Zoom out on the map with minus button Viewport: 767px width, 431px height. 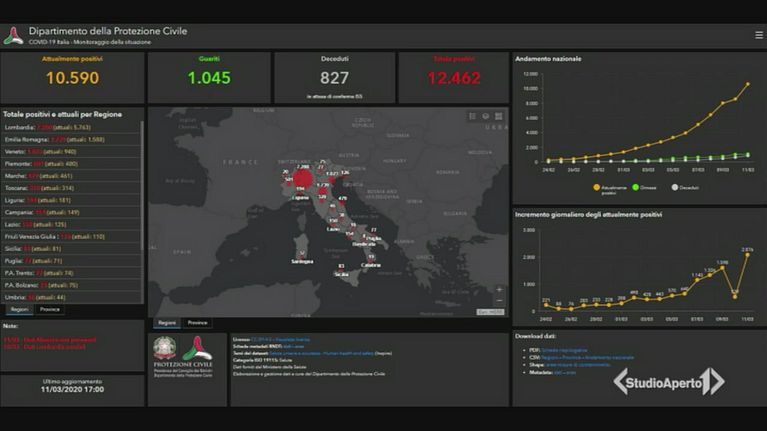tap(499, 300)
